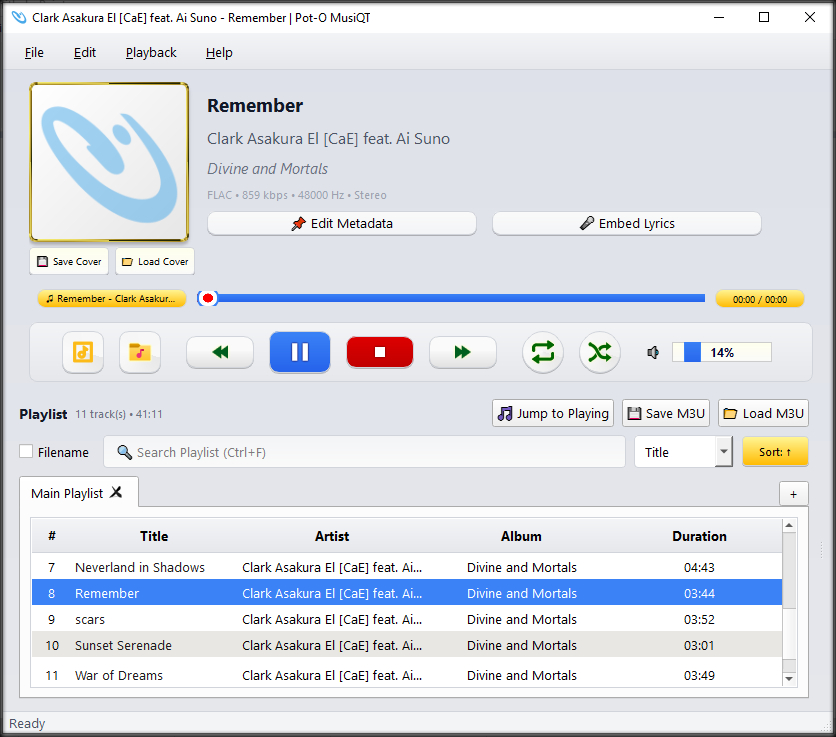
Task: Skip to next track with forward button
Action: click(x=462, y=352)
